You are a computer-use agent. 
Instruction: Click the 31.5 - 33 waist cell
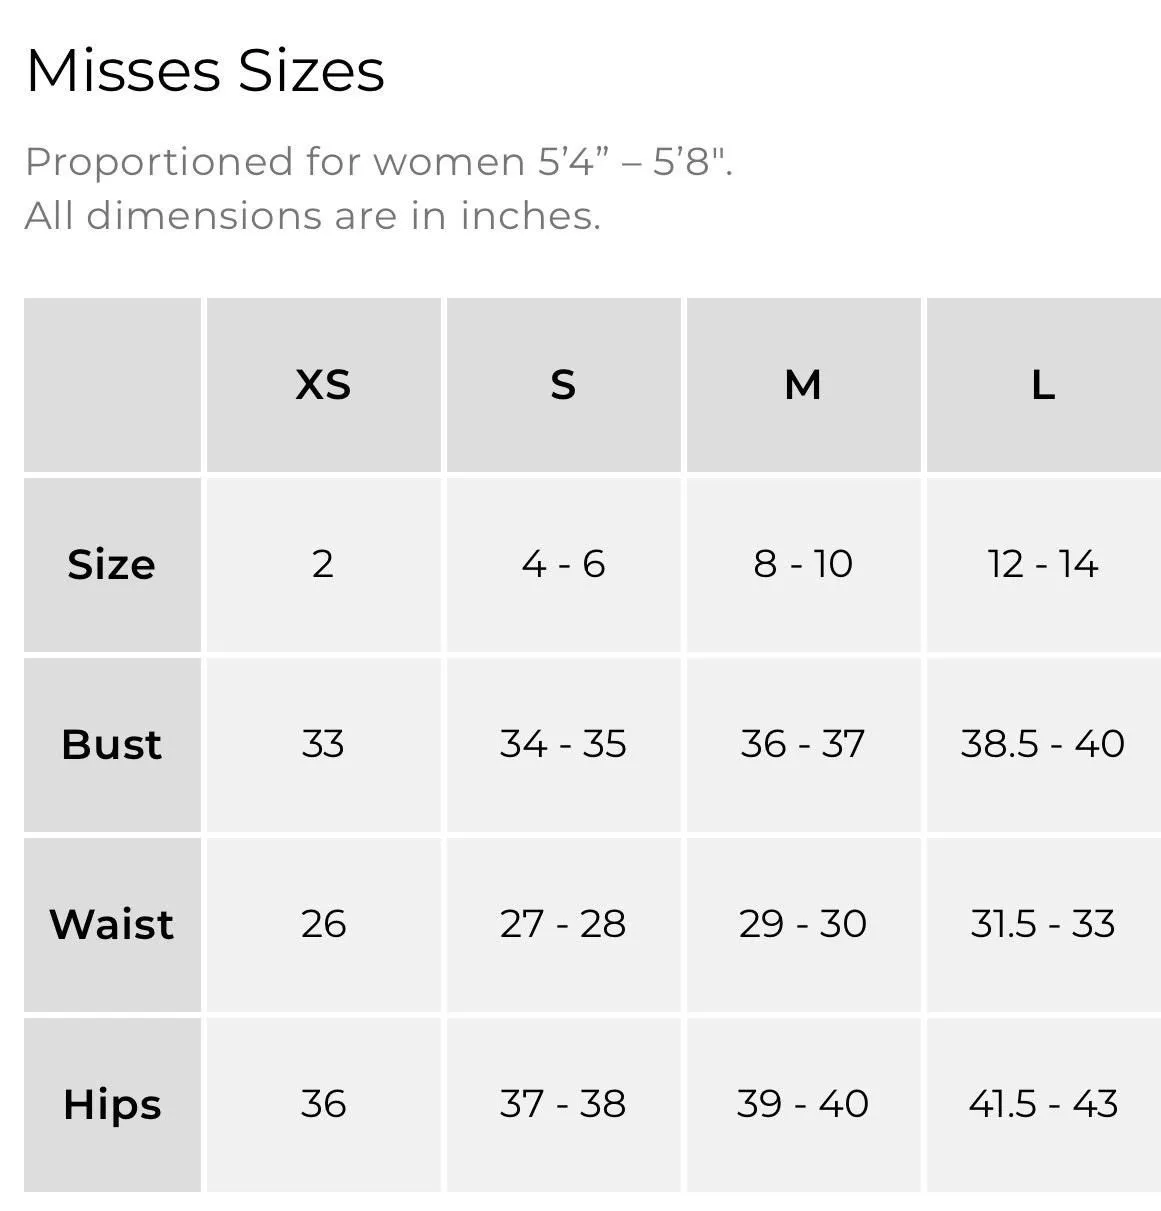1043,925
